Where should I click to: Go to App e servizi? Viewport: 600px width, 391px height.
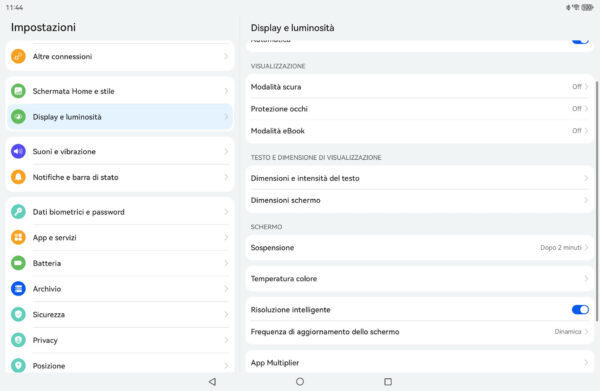pyautogui.click(x=120, y=237)
